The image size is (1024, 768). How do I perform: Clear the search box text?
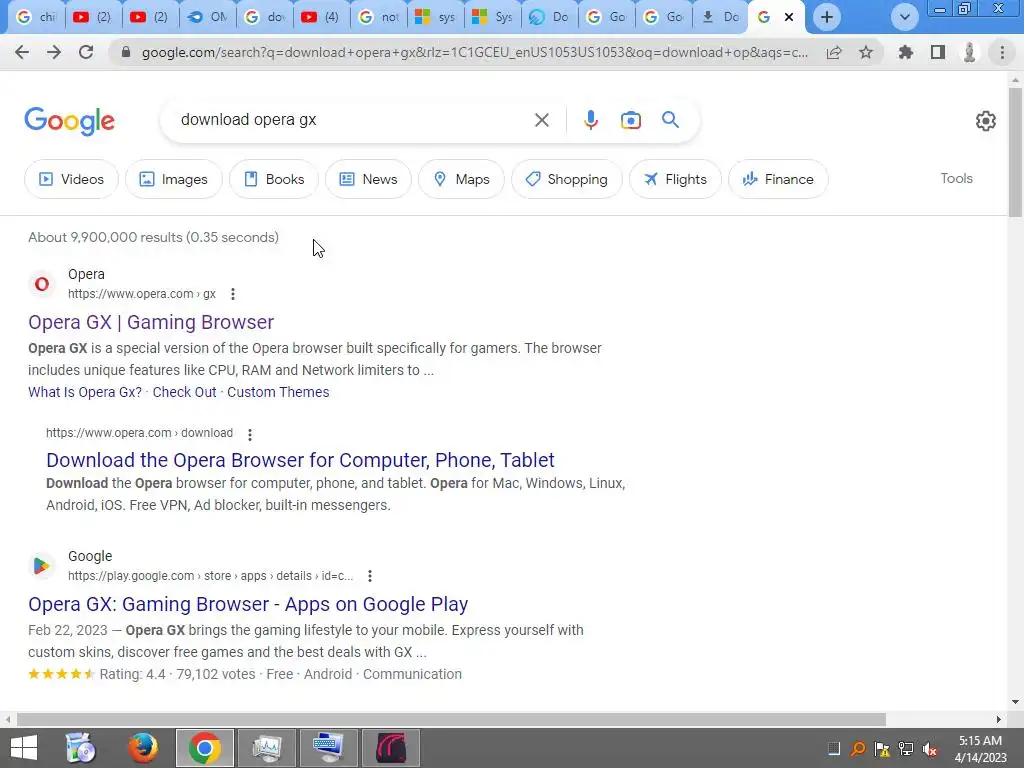tap(541, 120)
